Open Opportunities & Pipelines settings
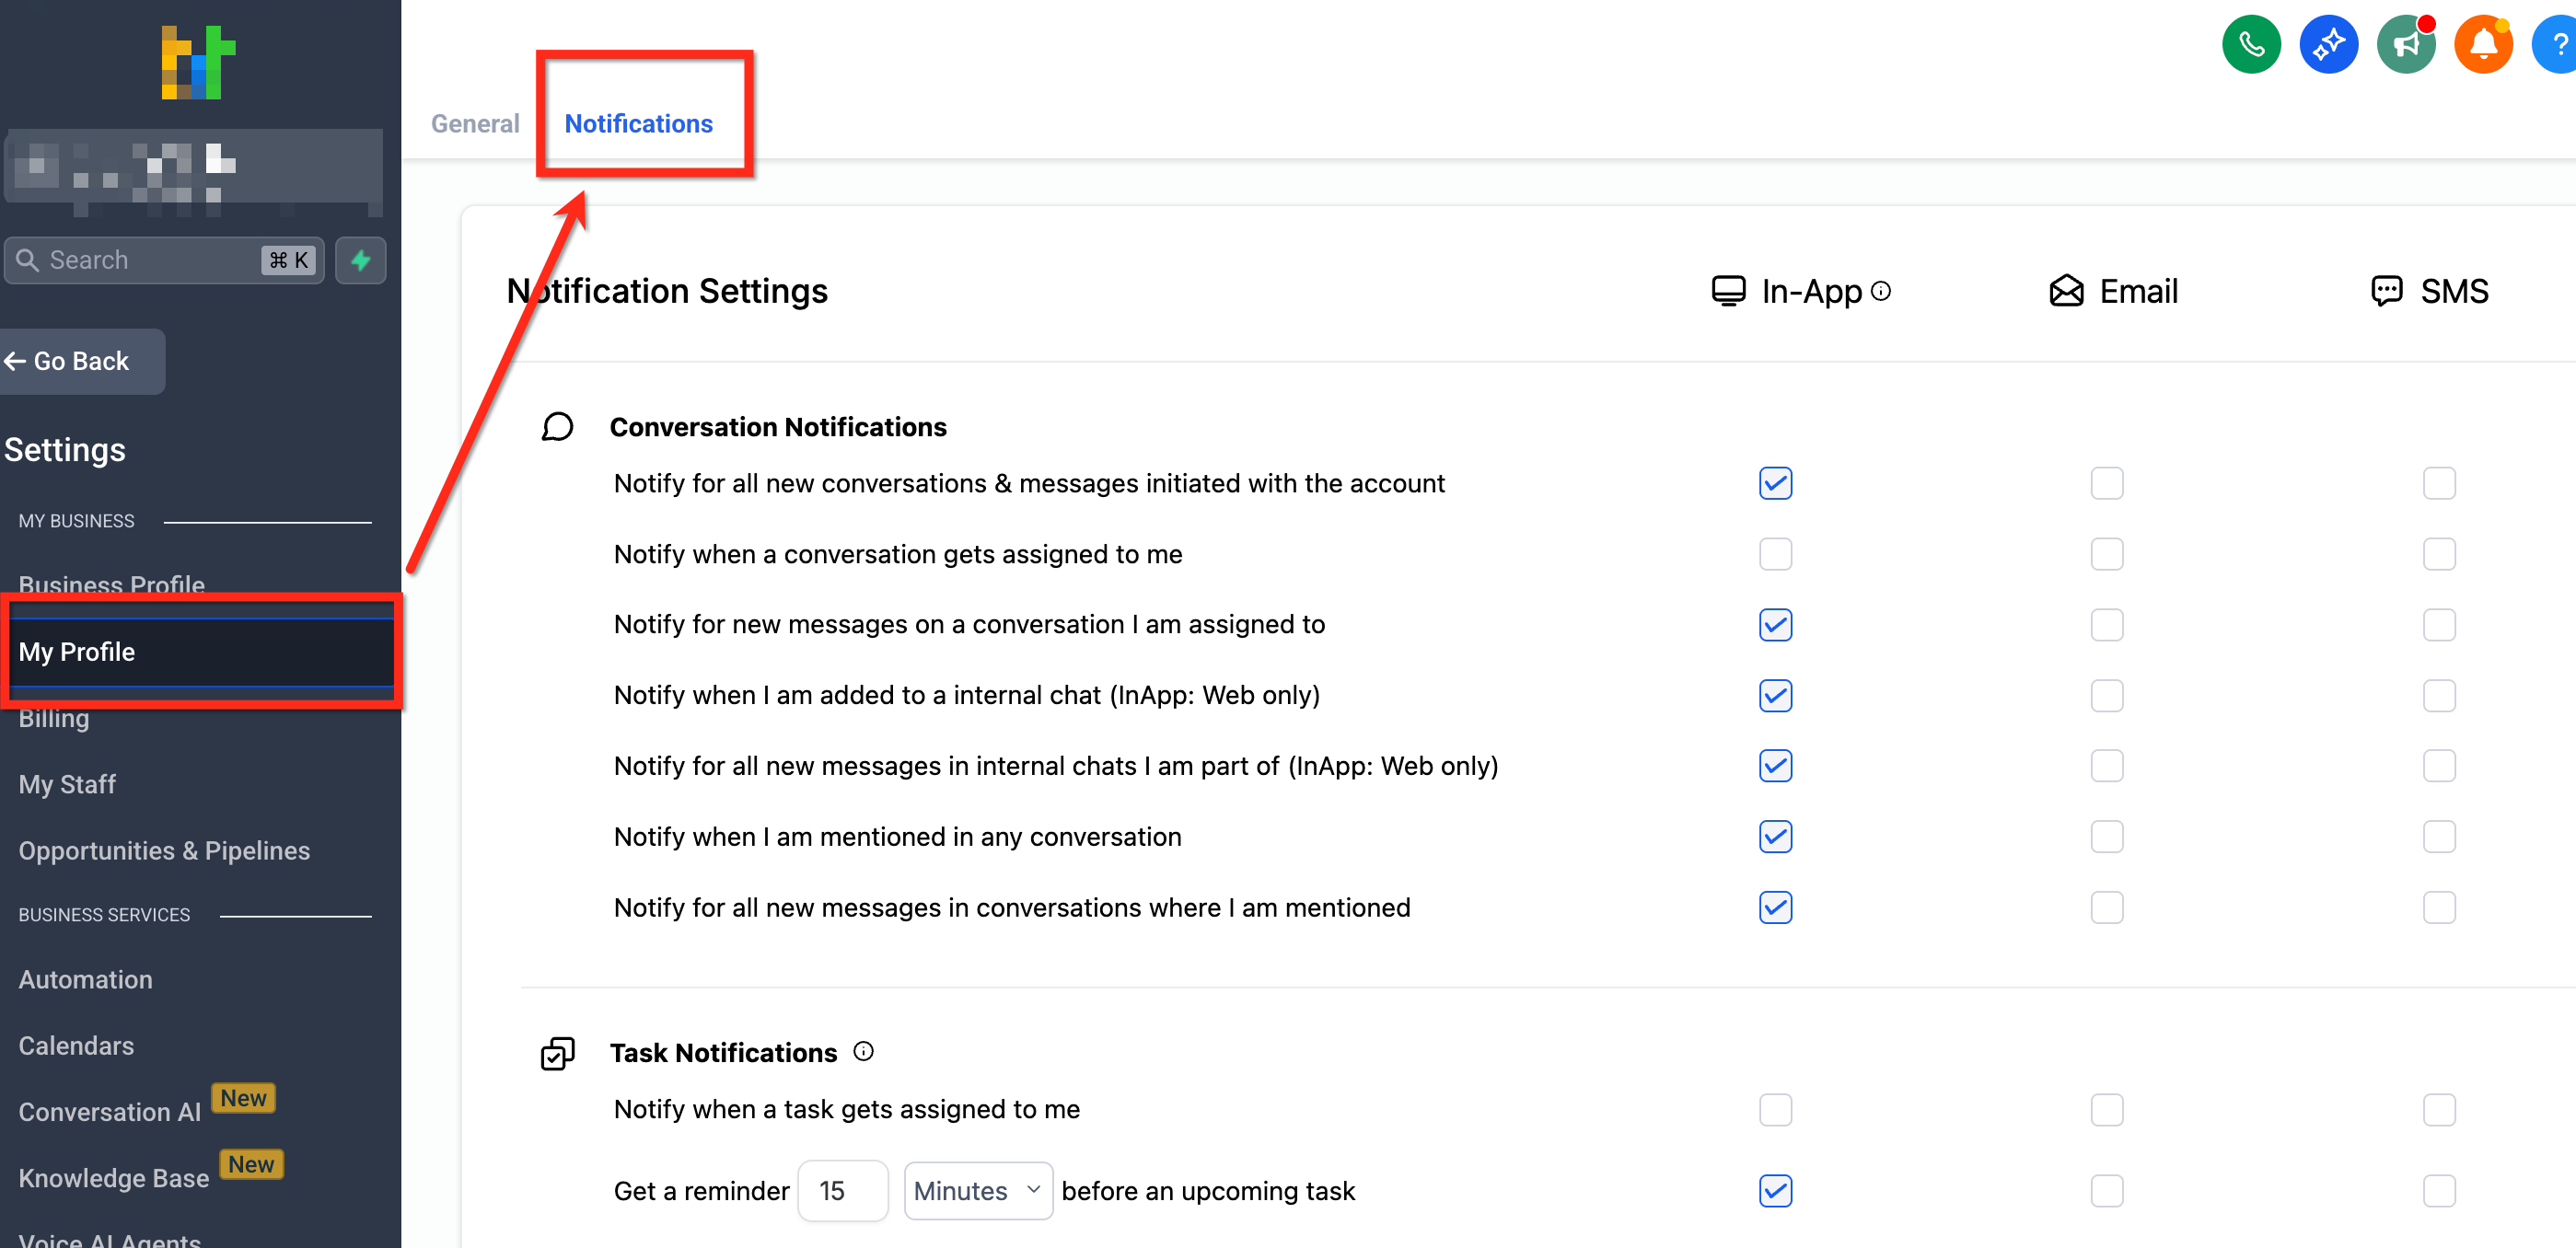This screenshot has height=1248, width=2576. click(164, 851)
